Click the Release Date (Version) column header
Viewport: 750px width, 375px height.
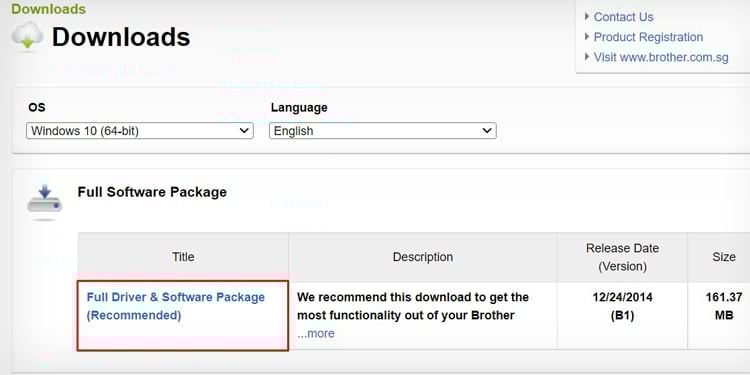pos(622,257)
